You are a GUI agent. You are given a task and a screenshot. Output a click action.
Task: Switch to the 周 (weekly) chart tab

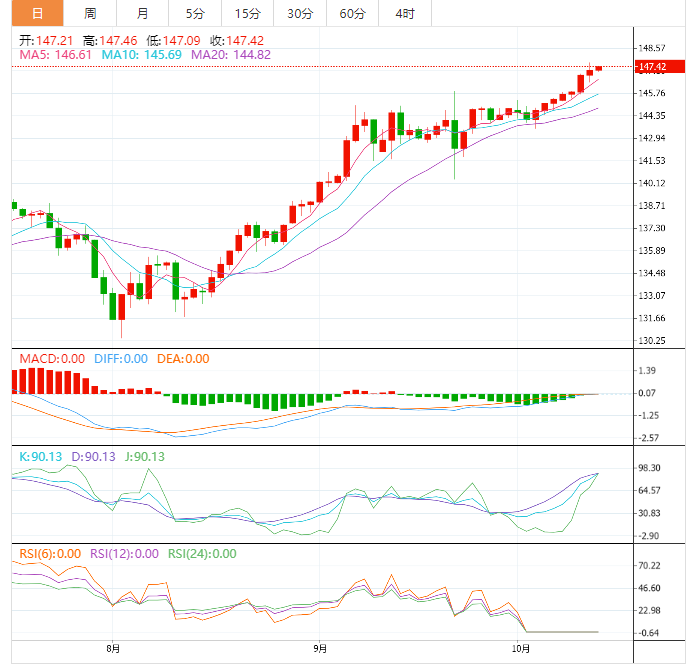click(x=90, y=13)
